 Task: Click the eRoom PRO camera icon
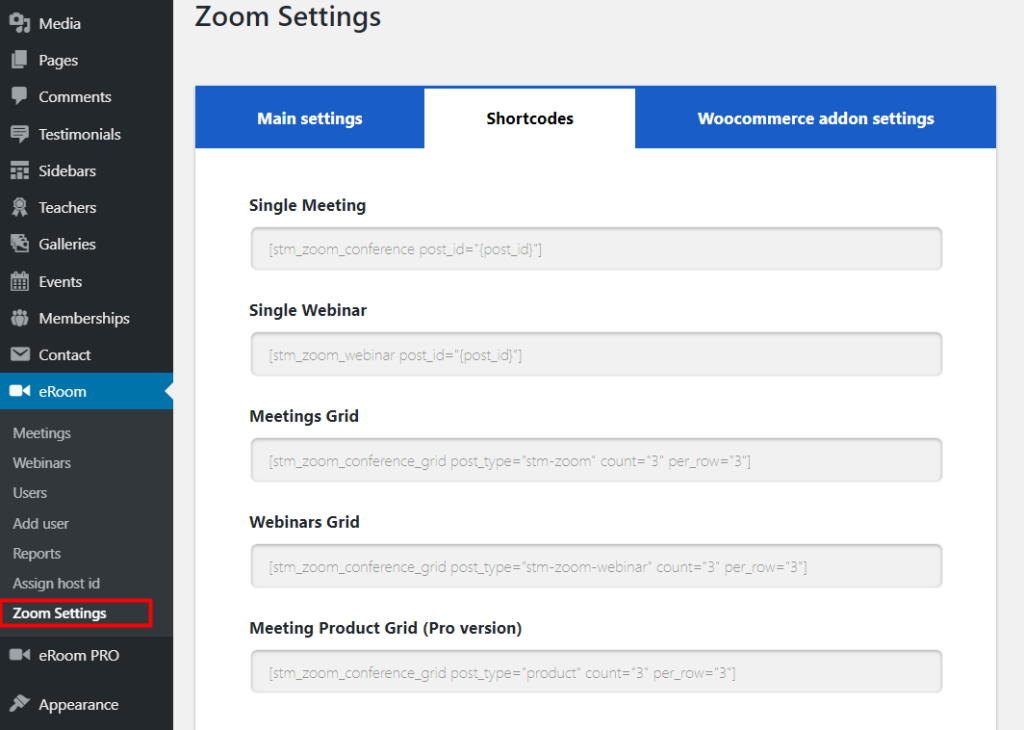[19, 656]
